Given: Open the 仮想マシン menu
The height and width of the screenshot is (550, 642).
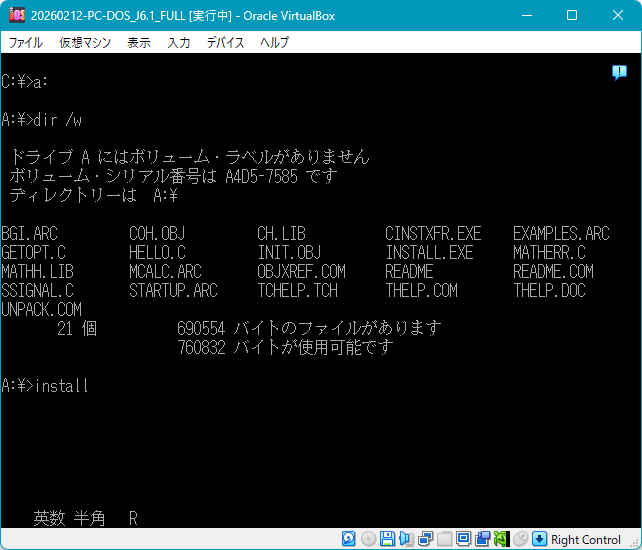Looking at the screenshot, I should (x=87, y=43).
